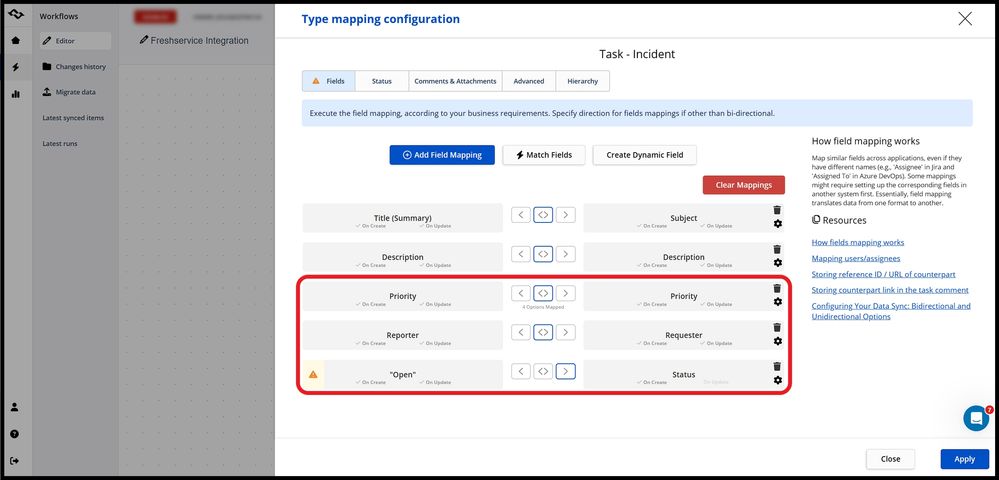Click Add Field Mapping button
Screen dimensions: 999x480
442,155
